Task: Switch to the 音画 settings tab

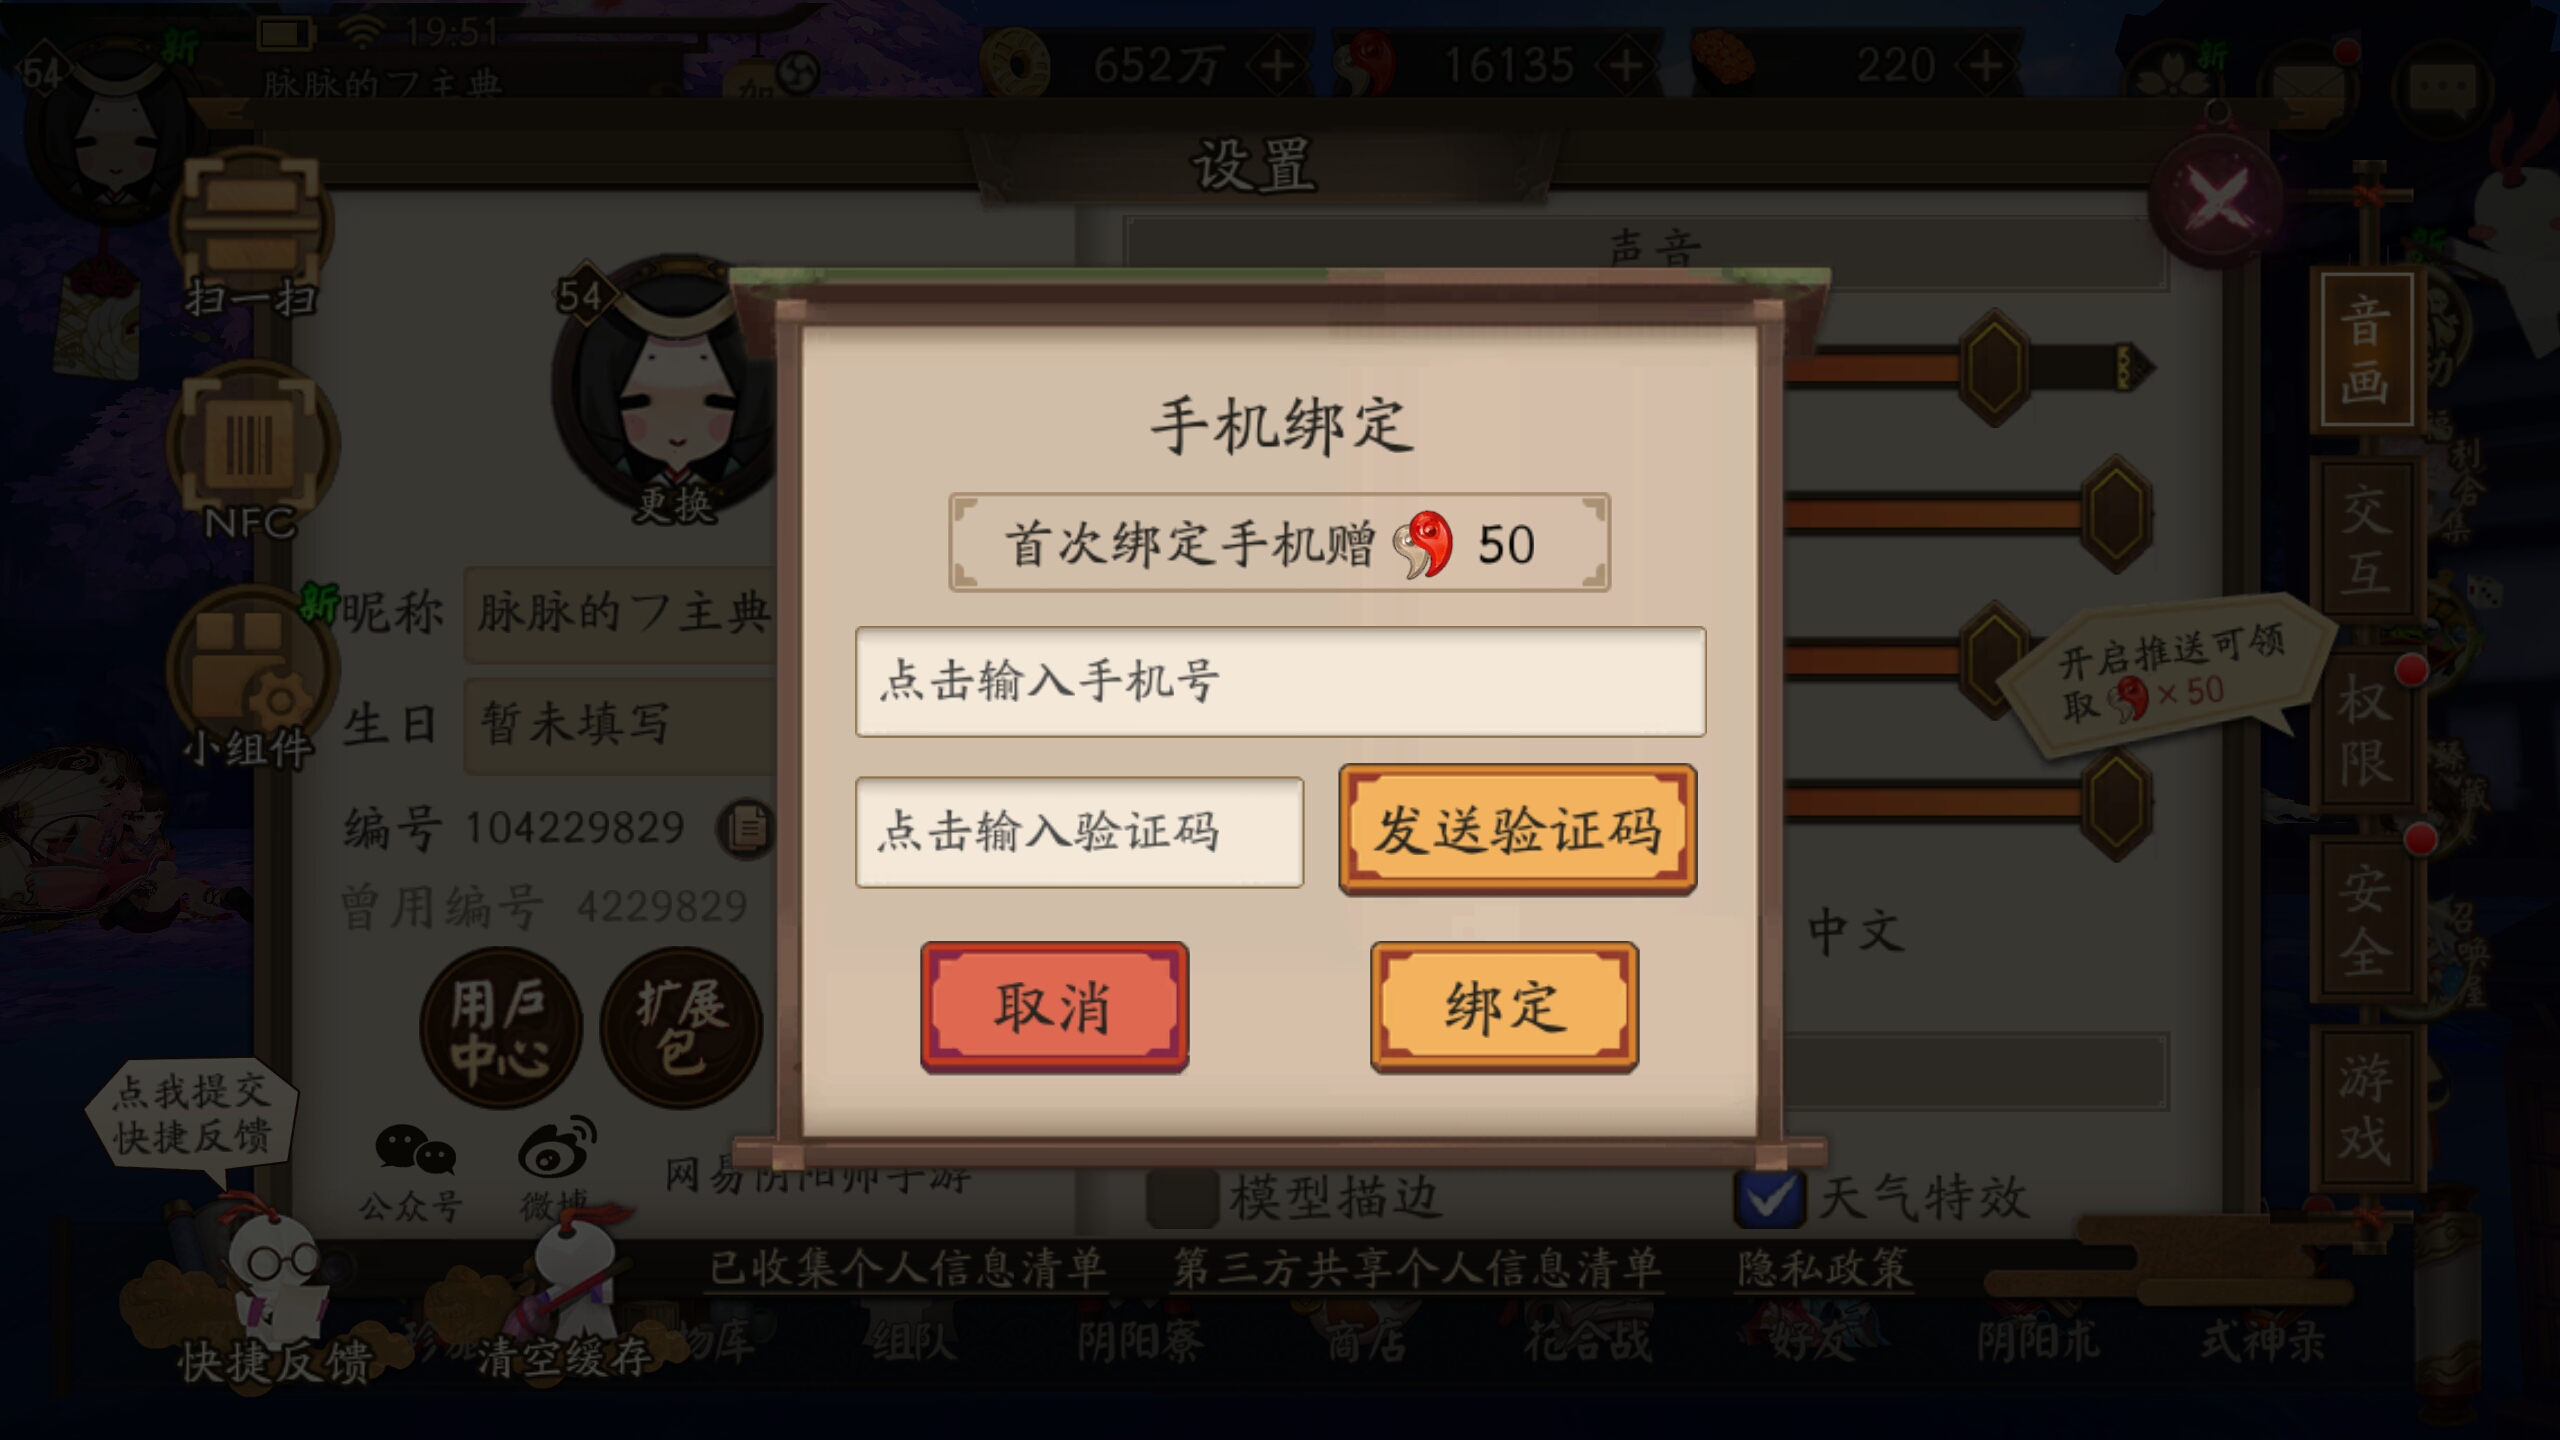Action: 2366,350
